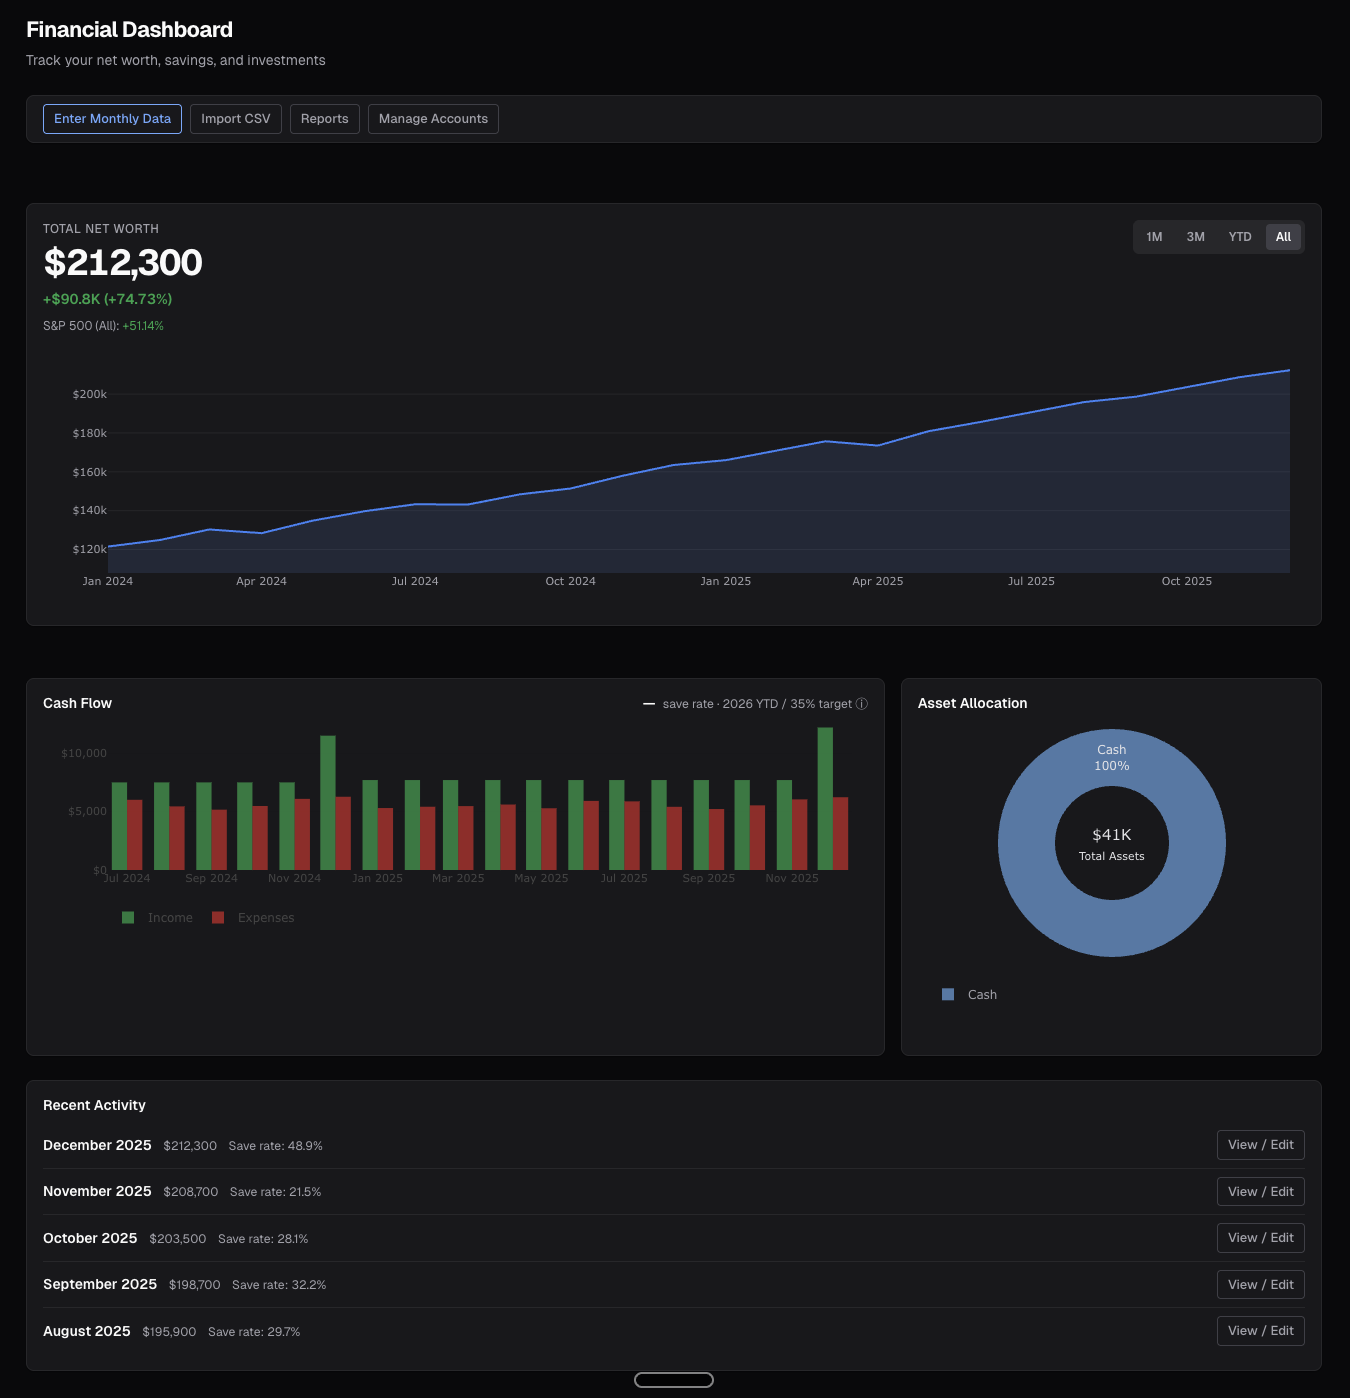The width and height of the screenshot is (1350, 1398).
Task: Click the Cash Flow panel heading
Action: pos(77,704)
